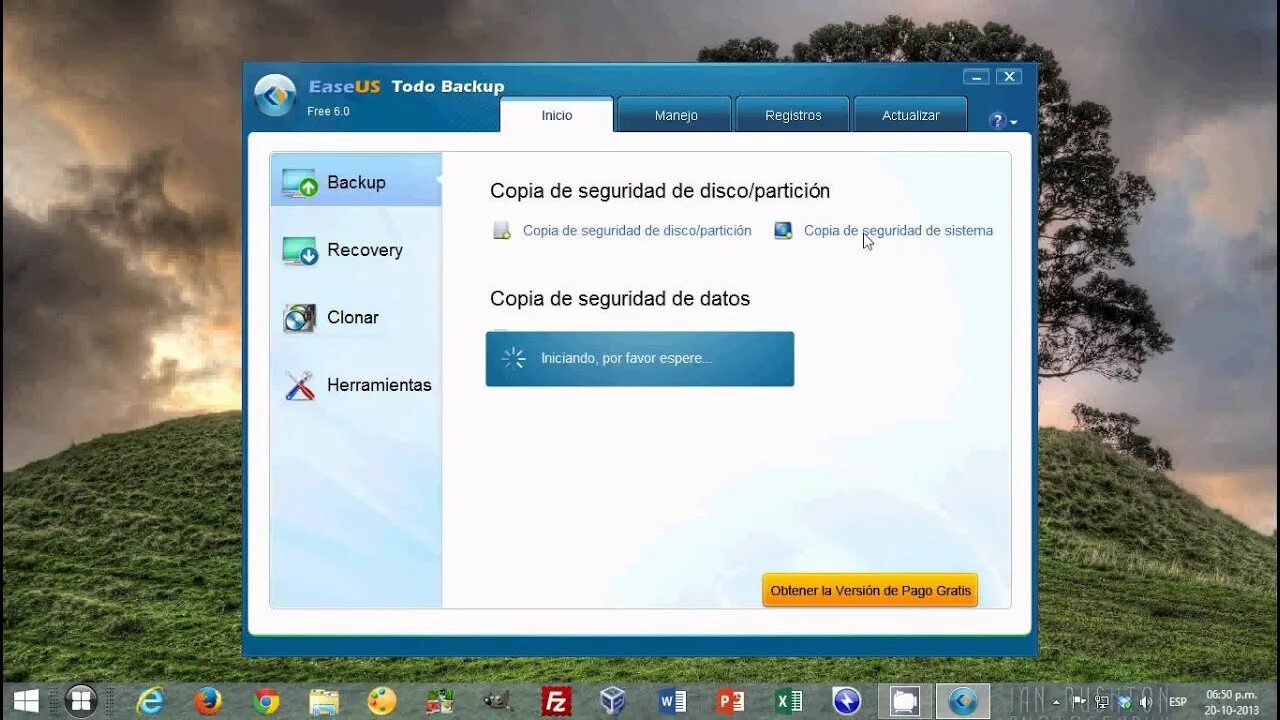Open the help question mark icon
This screenshot has width=1280, height=720.
[997, 121]
